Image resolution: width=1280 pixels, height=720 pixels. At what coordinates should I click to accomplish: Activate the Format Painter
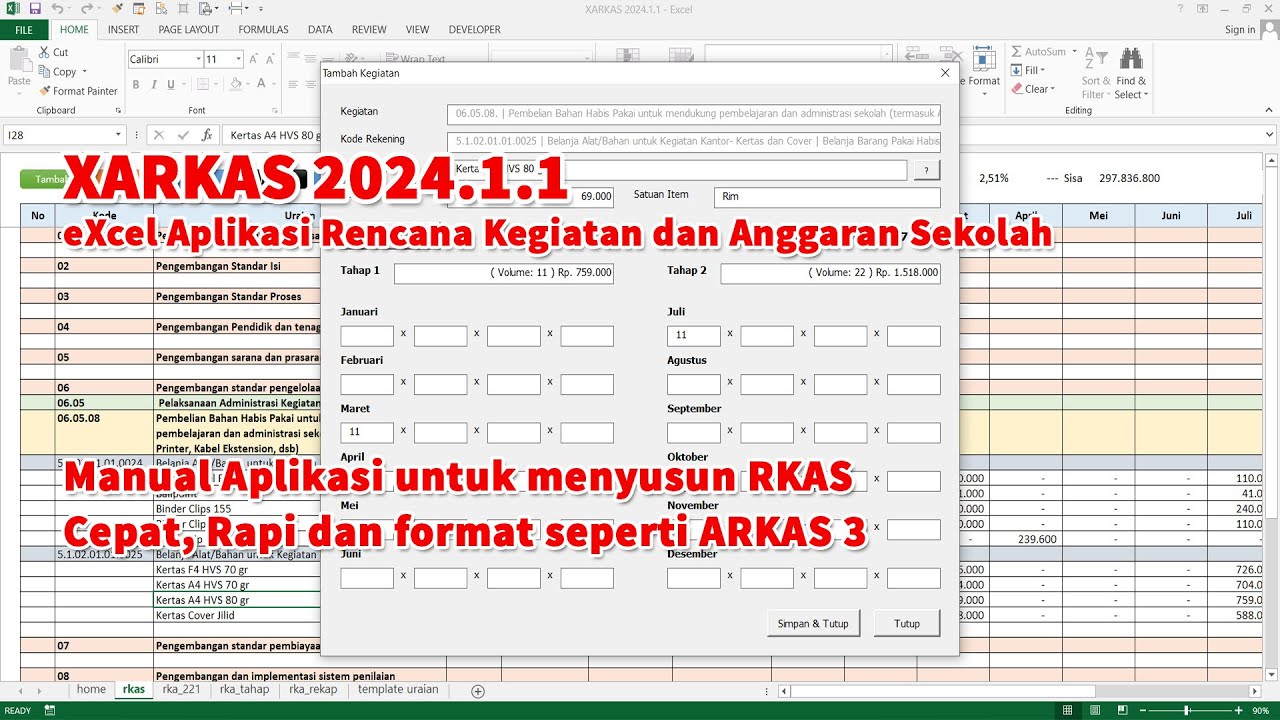coord(77,91)
